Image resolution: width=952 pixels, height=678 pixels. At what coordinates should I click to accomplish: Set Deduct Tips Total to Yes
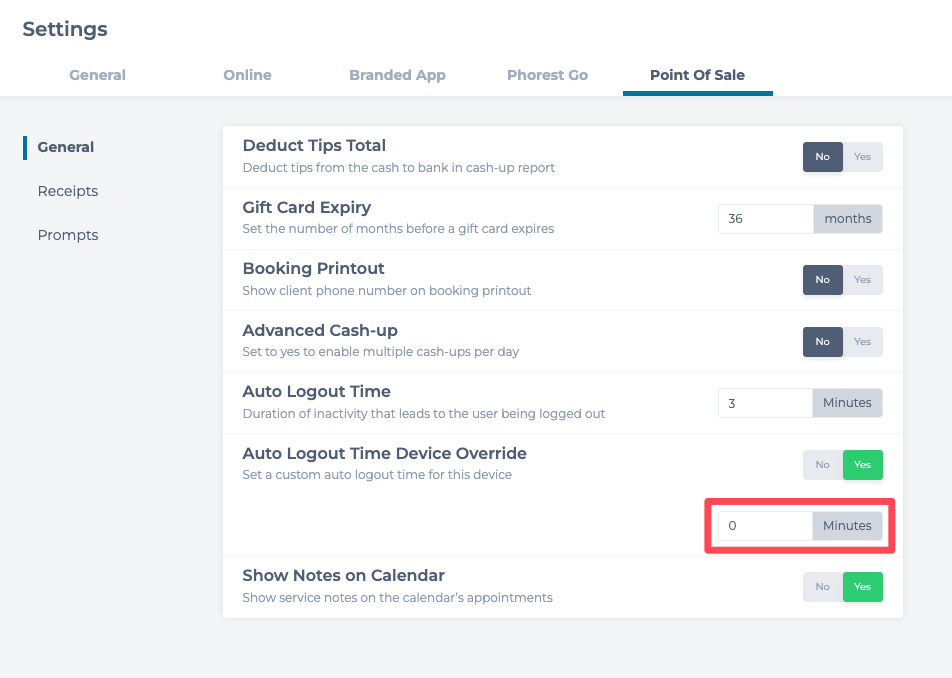click(862, 157)
